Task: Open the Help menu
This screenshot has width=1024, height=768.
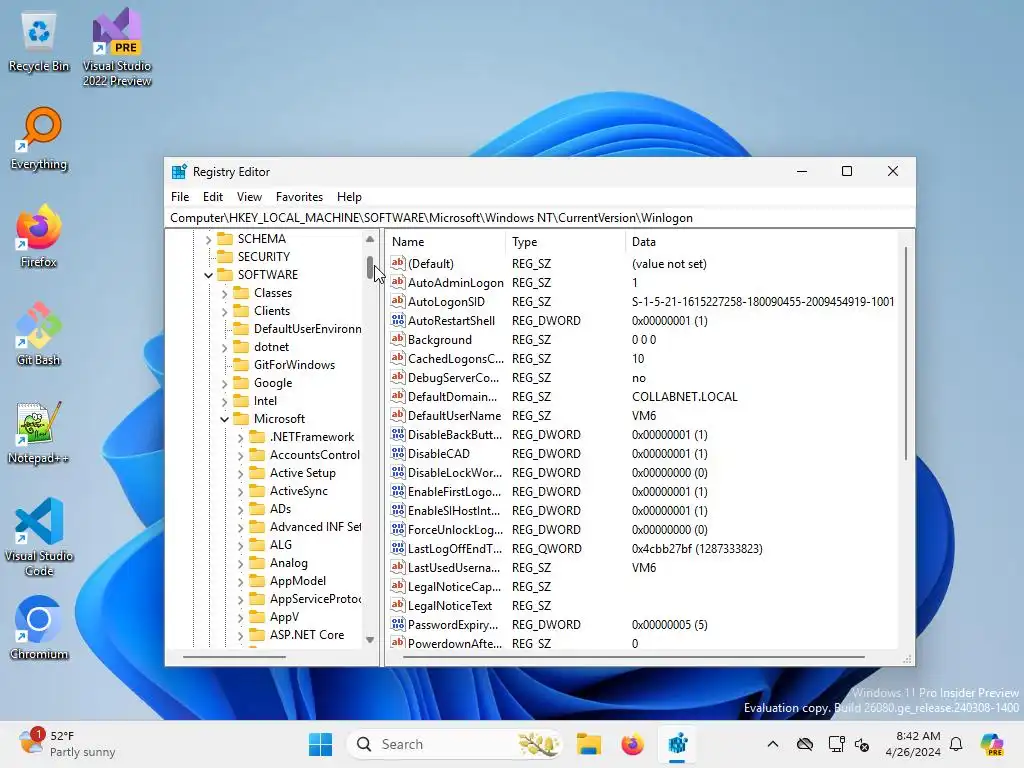Action: [349, 197]
